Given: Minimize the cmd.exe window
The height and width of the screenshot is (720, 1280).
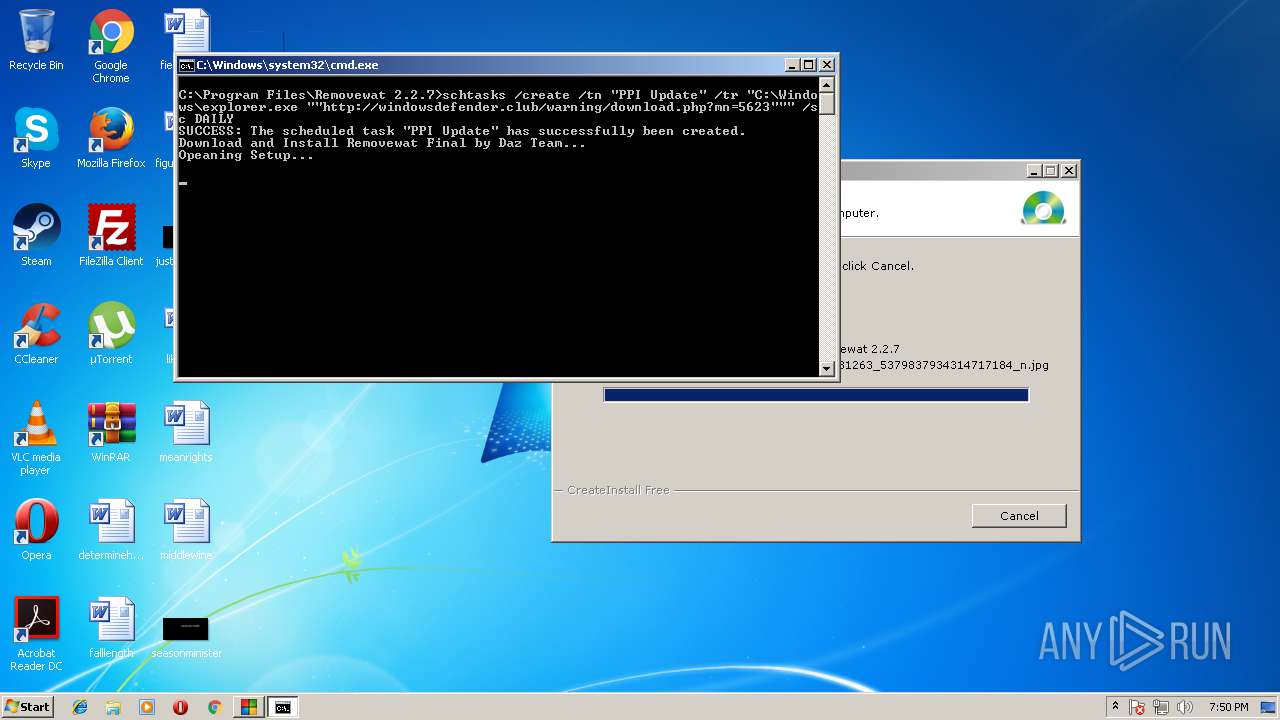Looking at the screenshot, I should 792,65.
